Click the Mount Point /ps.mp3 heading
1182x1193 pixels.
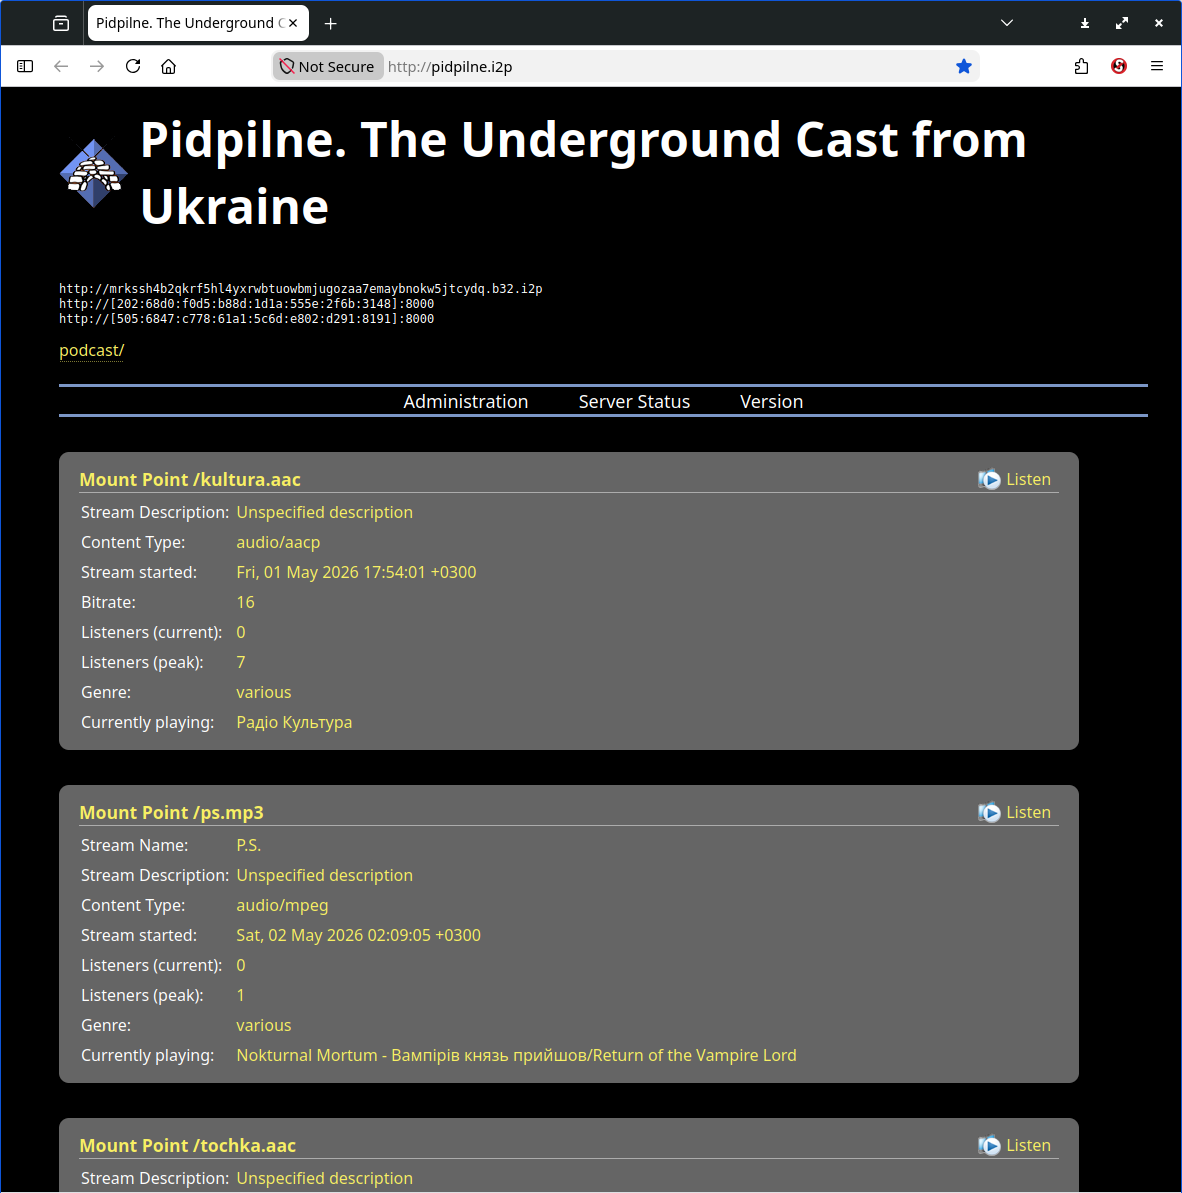coord(172,813)
